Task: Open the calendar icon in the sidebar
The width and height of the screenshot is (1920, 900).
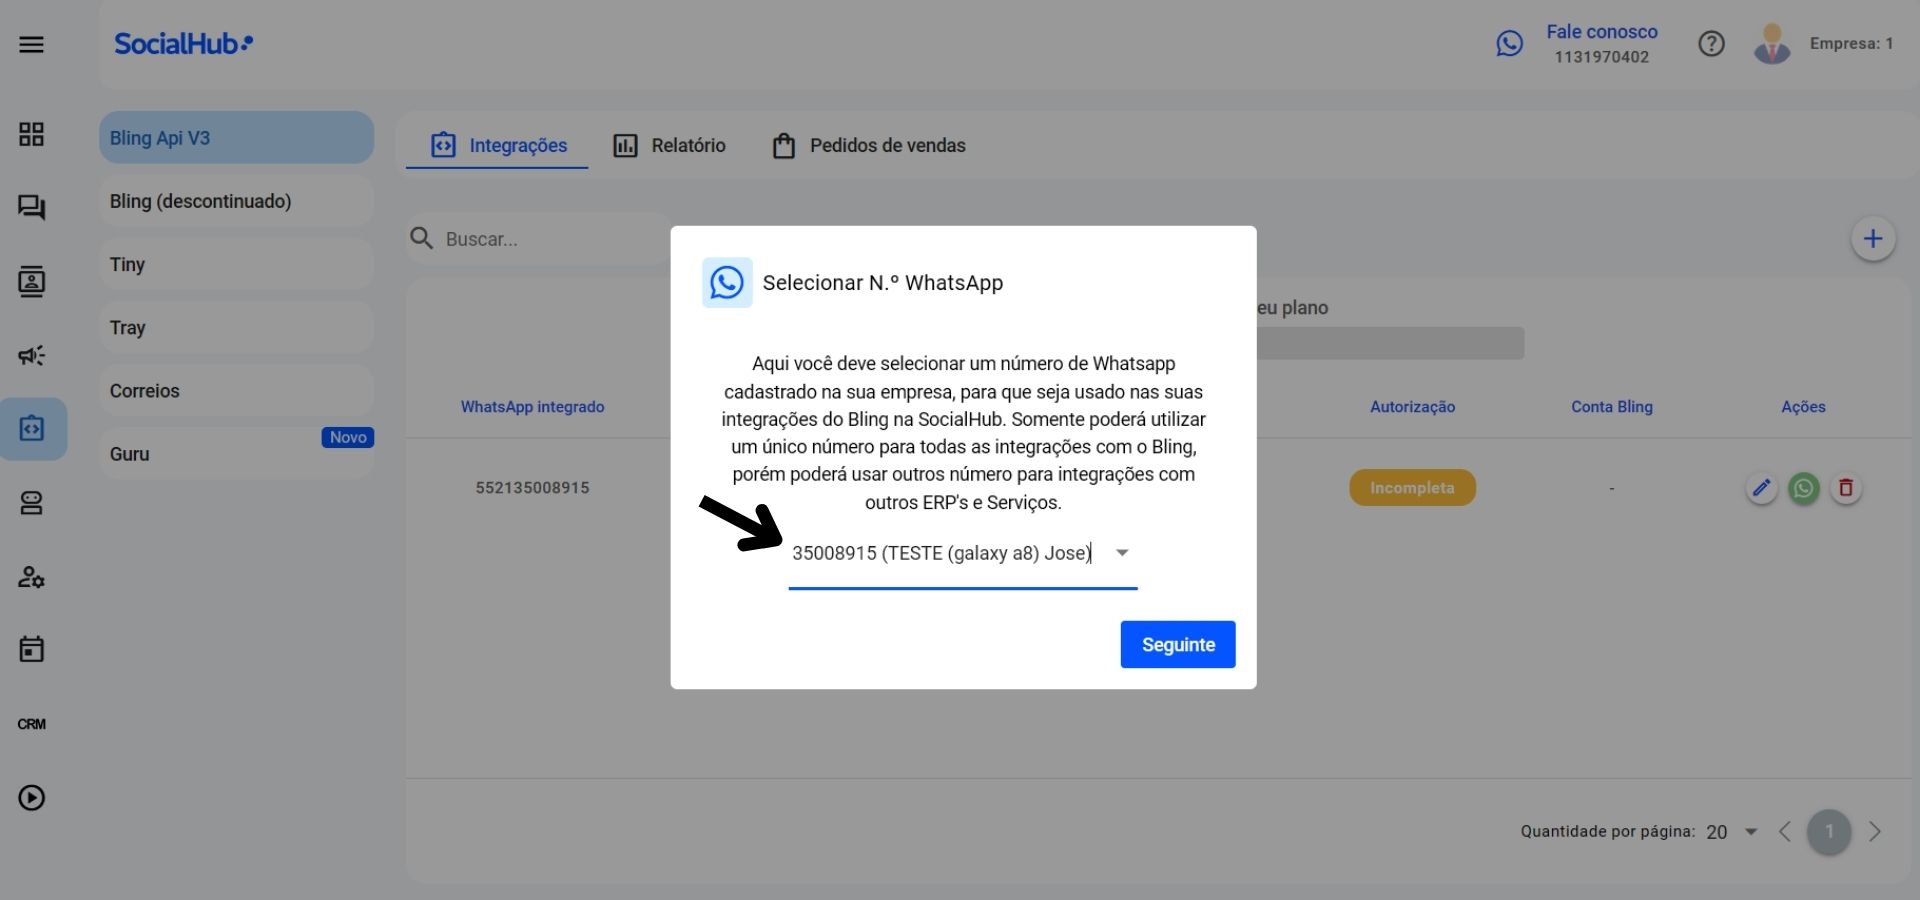Action: [x=33, y=649]
